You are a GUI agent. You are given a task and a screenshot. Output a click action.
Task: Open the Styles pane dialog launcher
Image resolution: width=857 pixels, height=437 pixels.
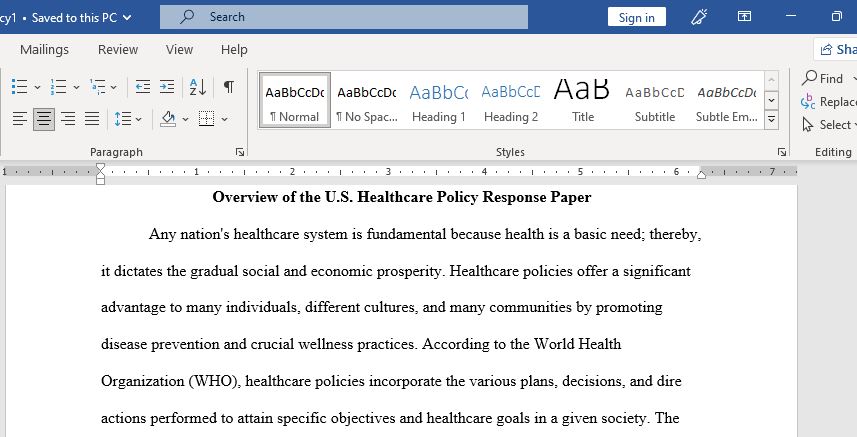click(782, 152)
